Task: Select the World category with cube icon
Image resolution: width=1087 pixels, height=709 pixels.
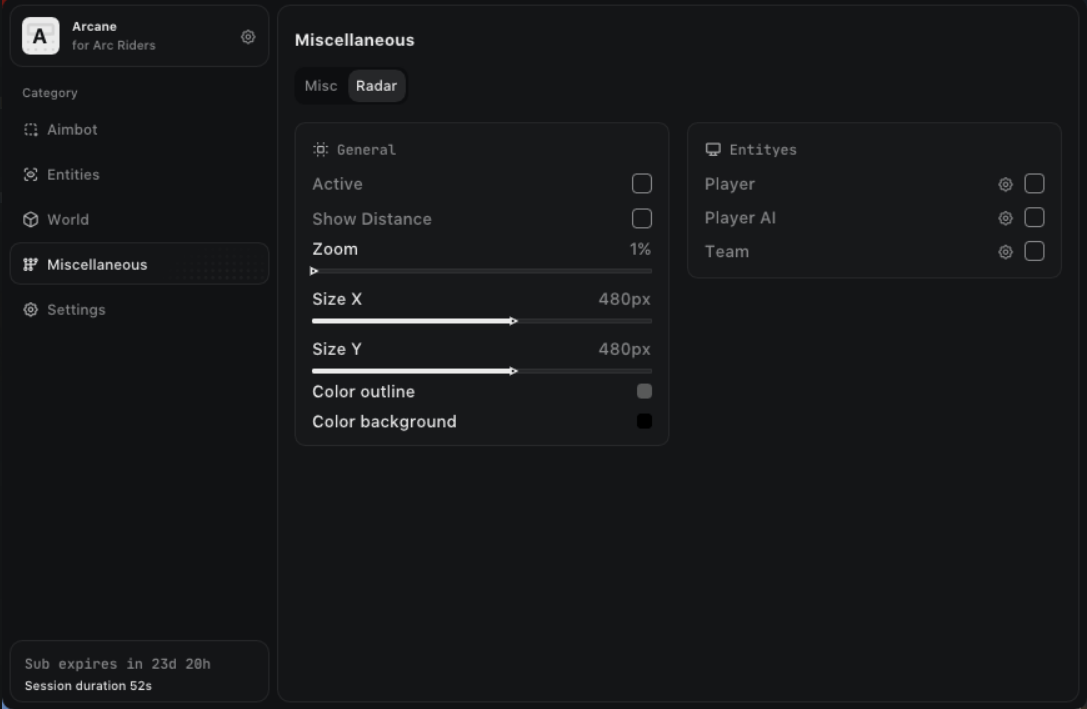Action: tap(67, 220)
